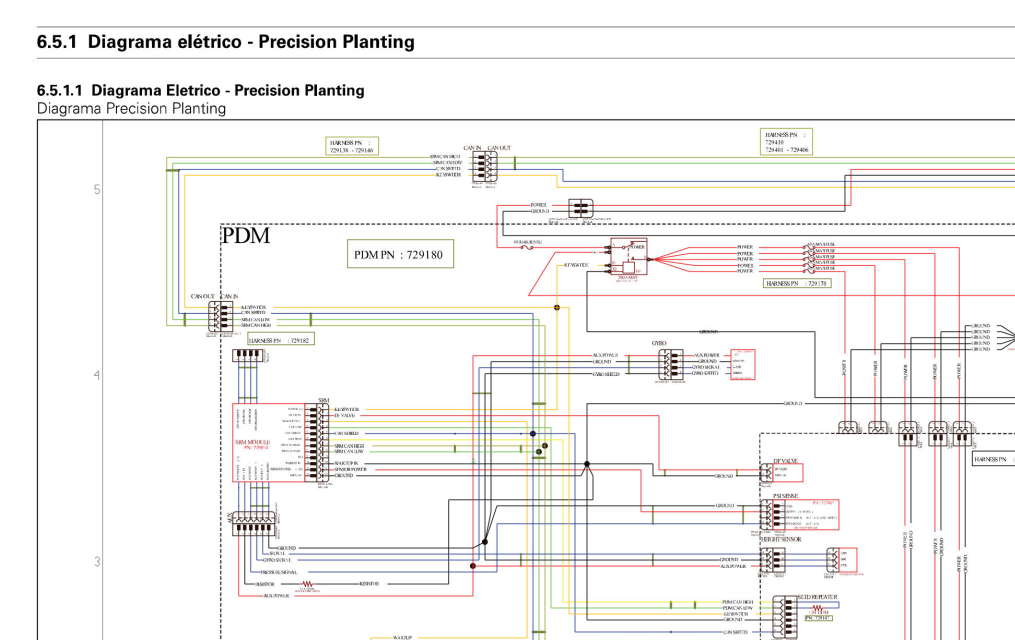Select the 'PDM CAN LOW' wire label

point(737,608)
